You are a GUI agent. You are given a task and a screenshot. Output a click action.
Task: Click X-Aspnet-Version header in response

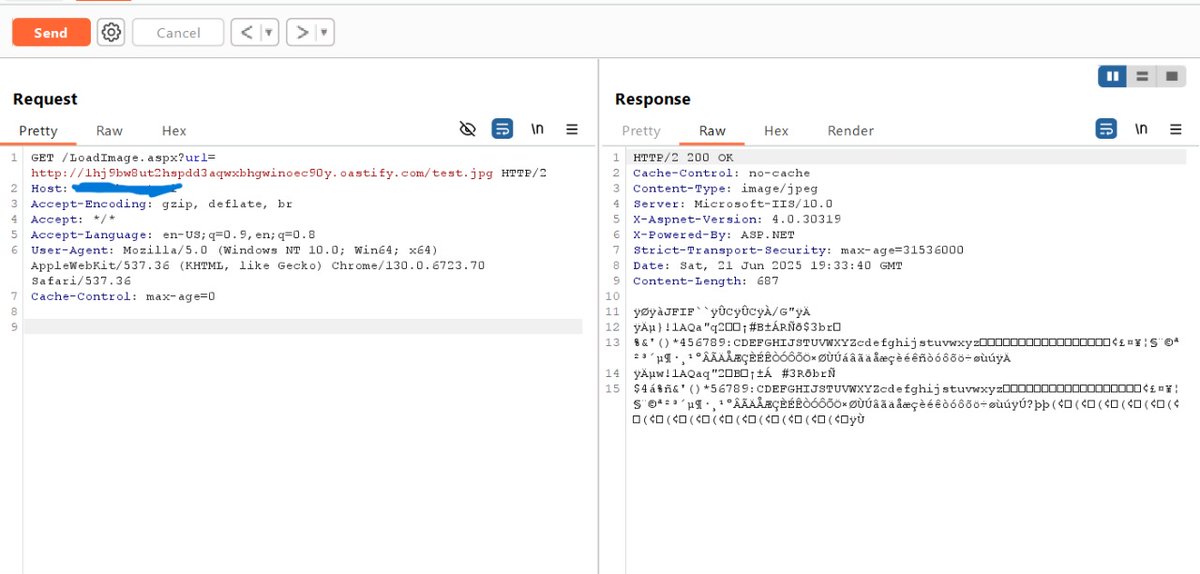[x=737, y=219]
